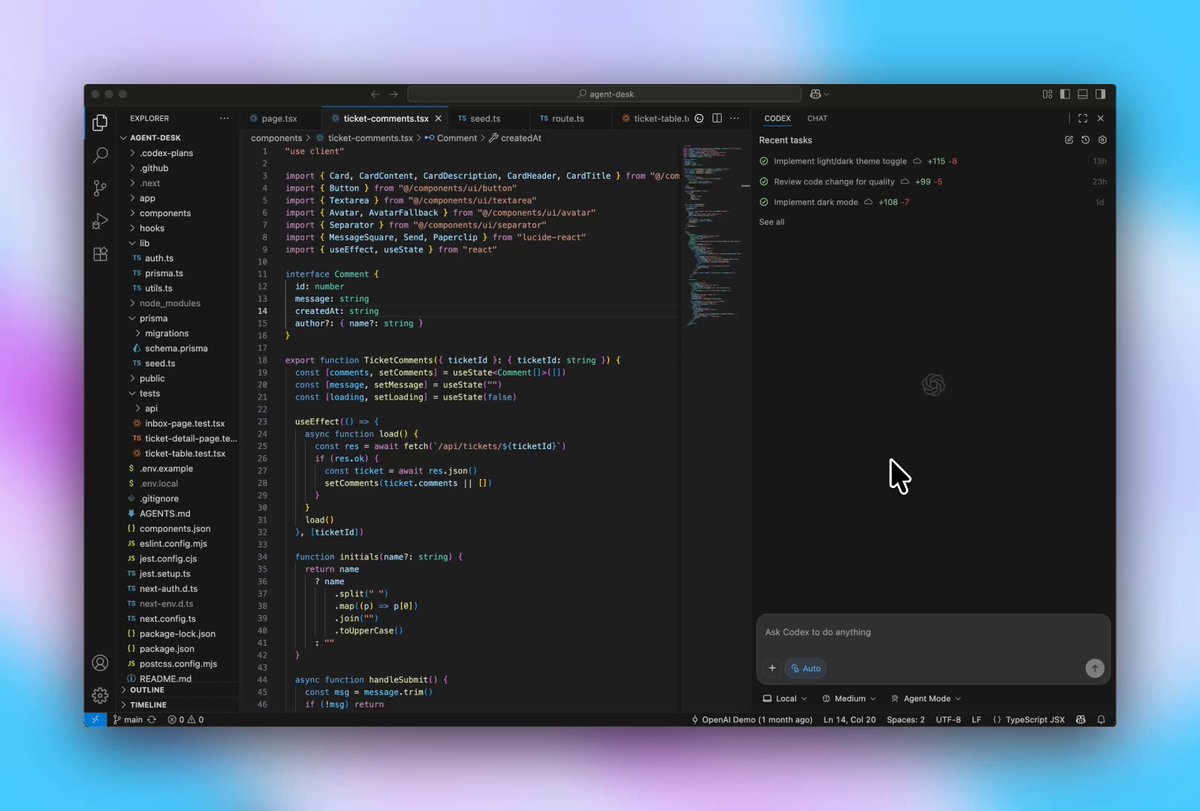Select the CHAT panel tab
Image resolution: width=1200 pixels, height=811 pixels.
817,118
